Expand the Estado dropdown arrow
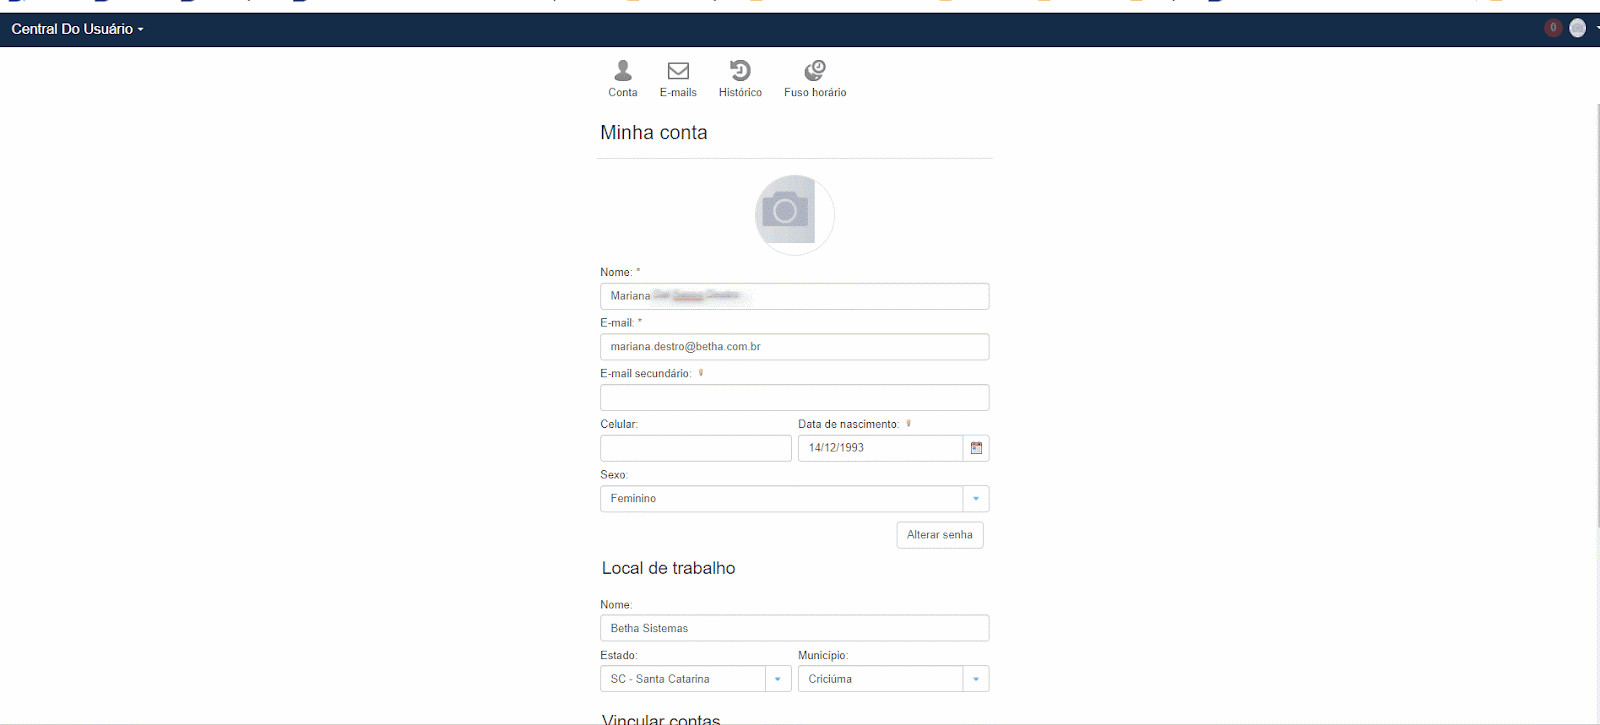The height and width of the screenshot is (725, 1600). click(778, 679)
